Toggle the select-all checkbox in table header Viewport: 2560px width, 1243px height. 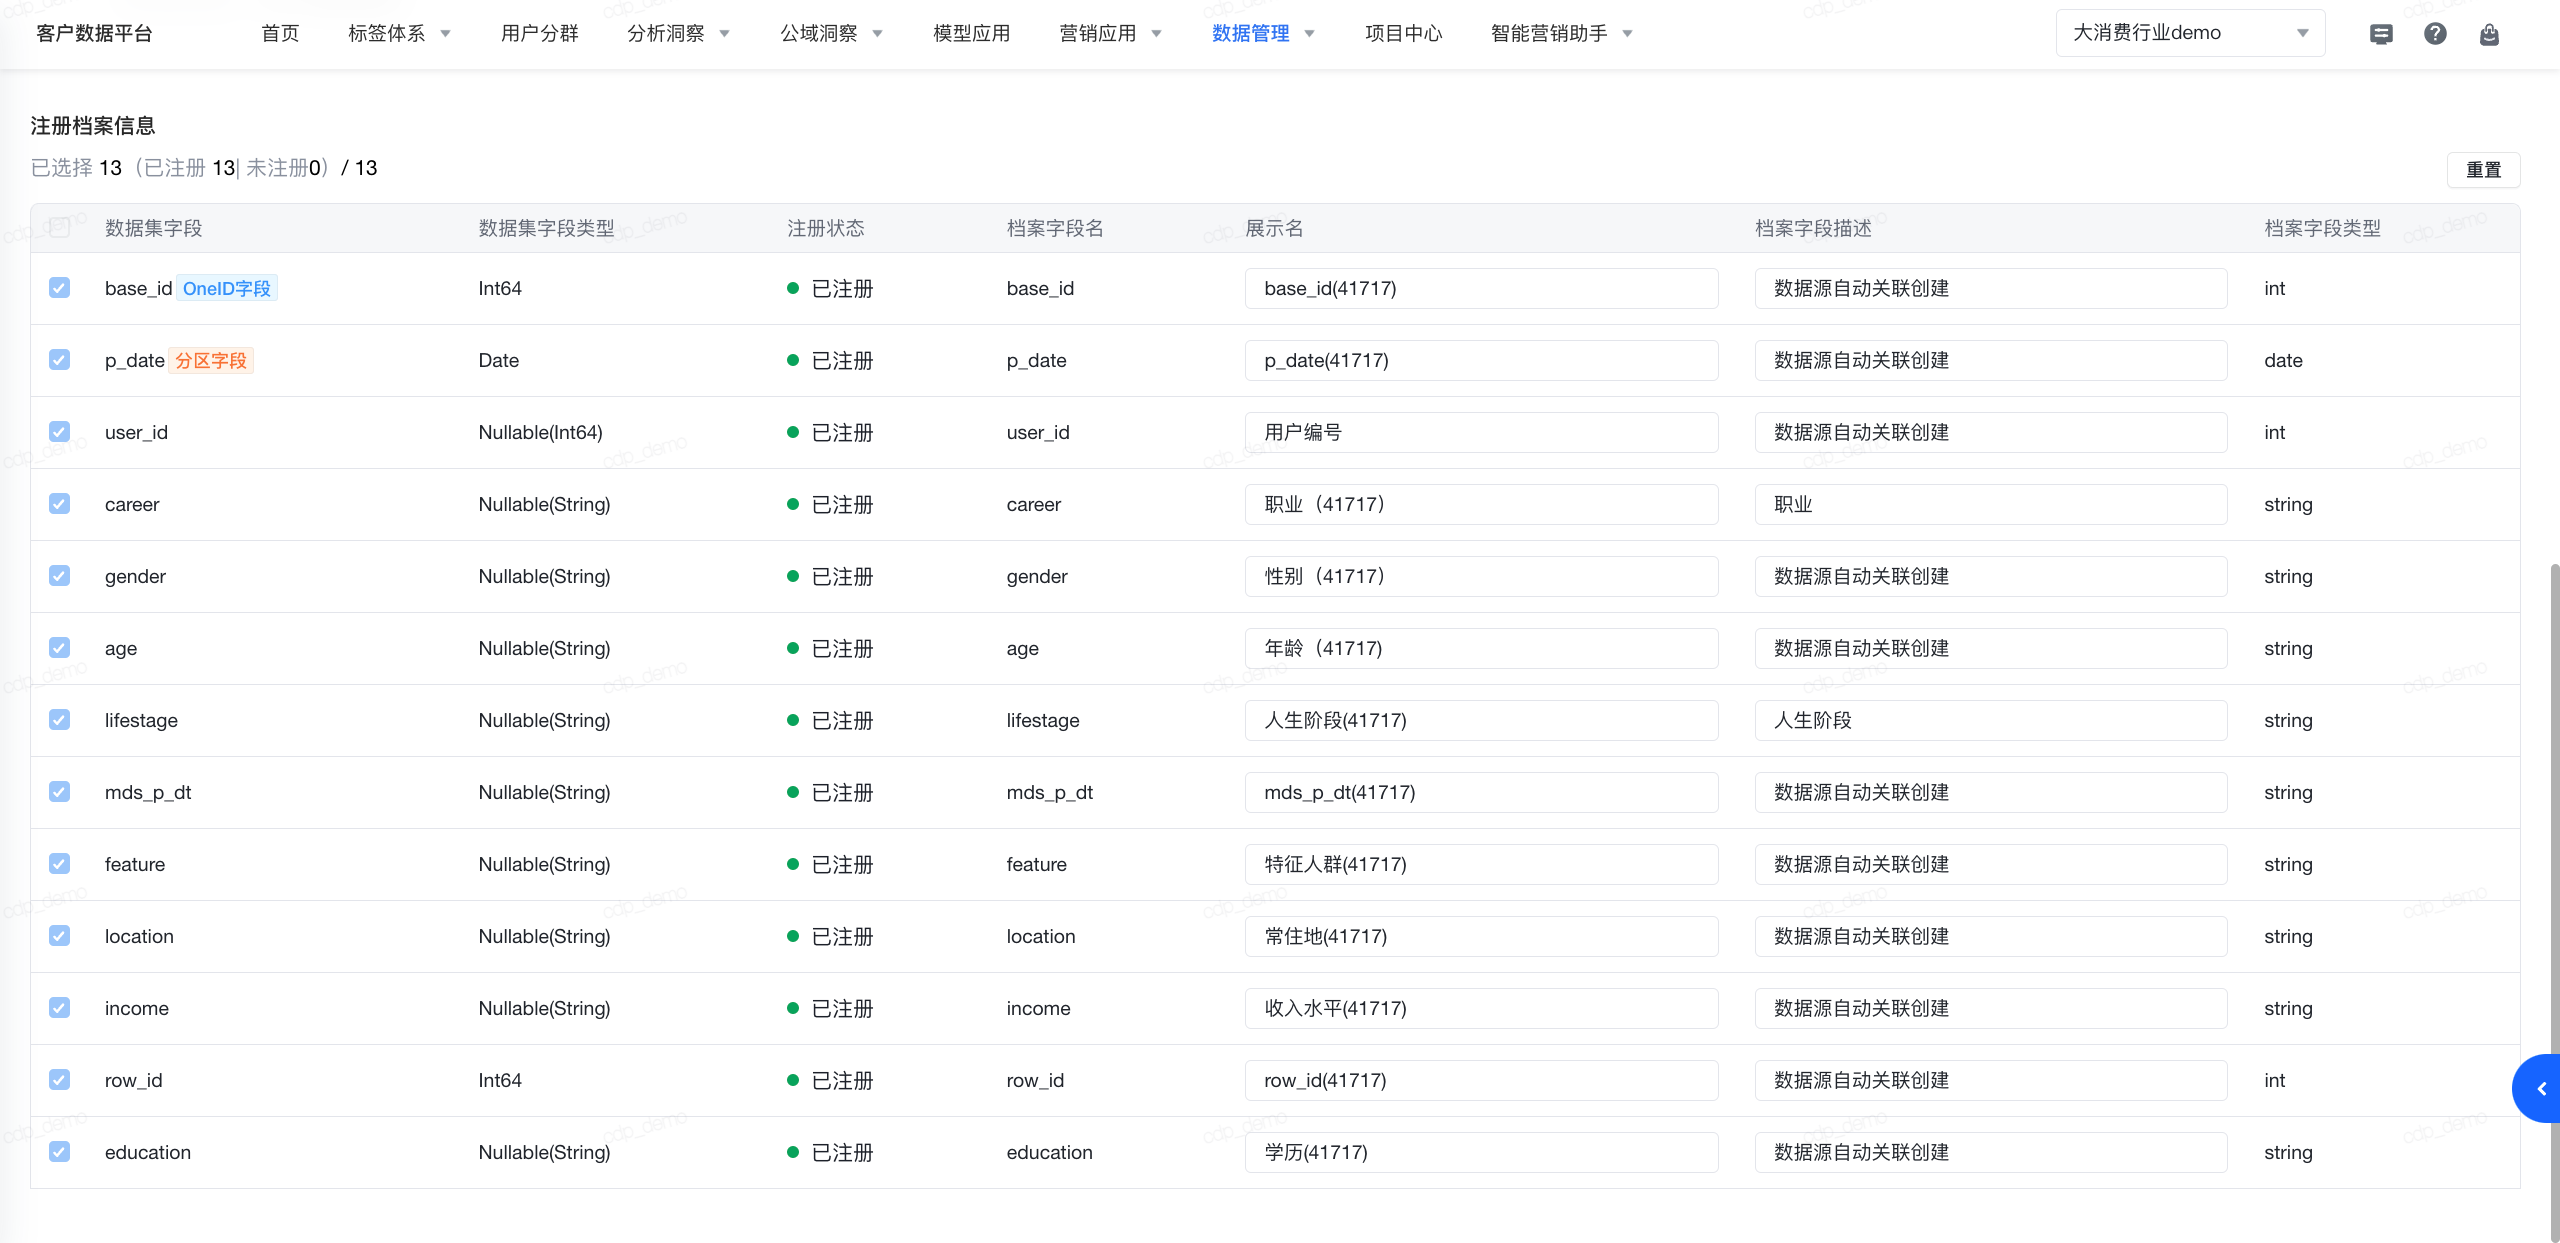pos(60,227)
